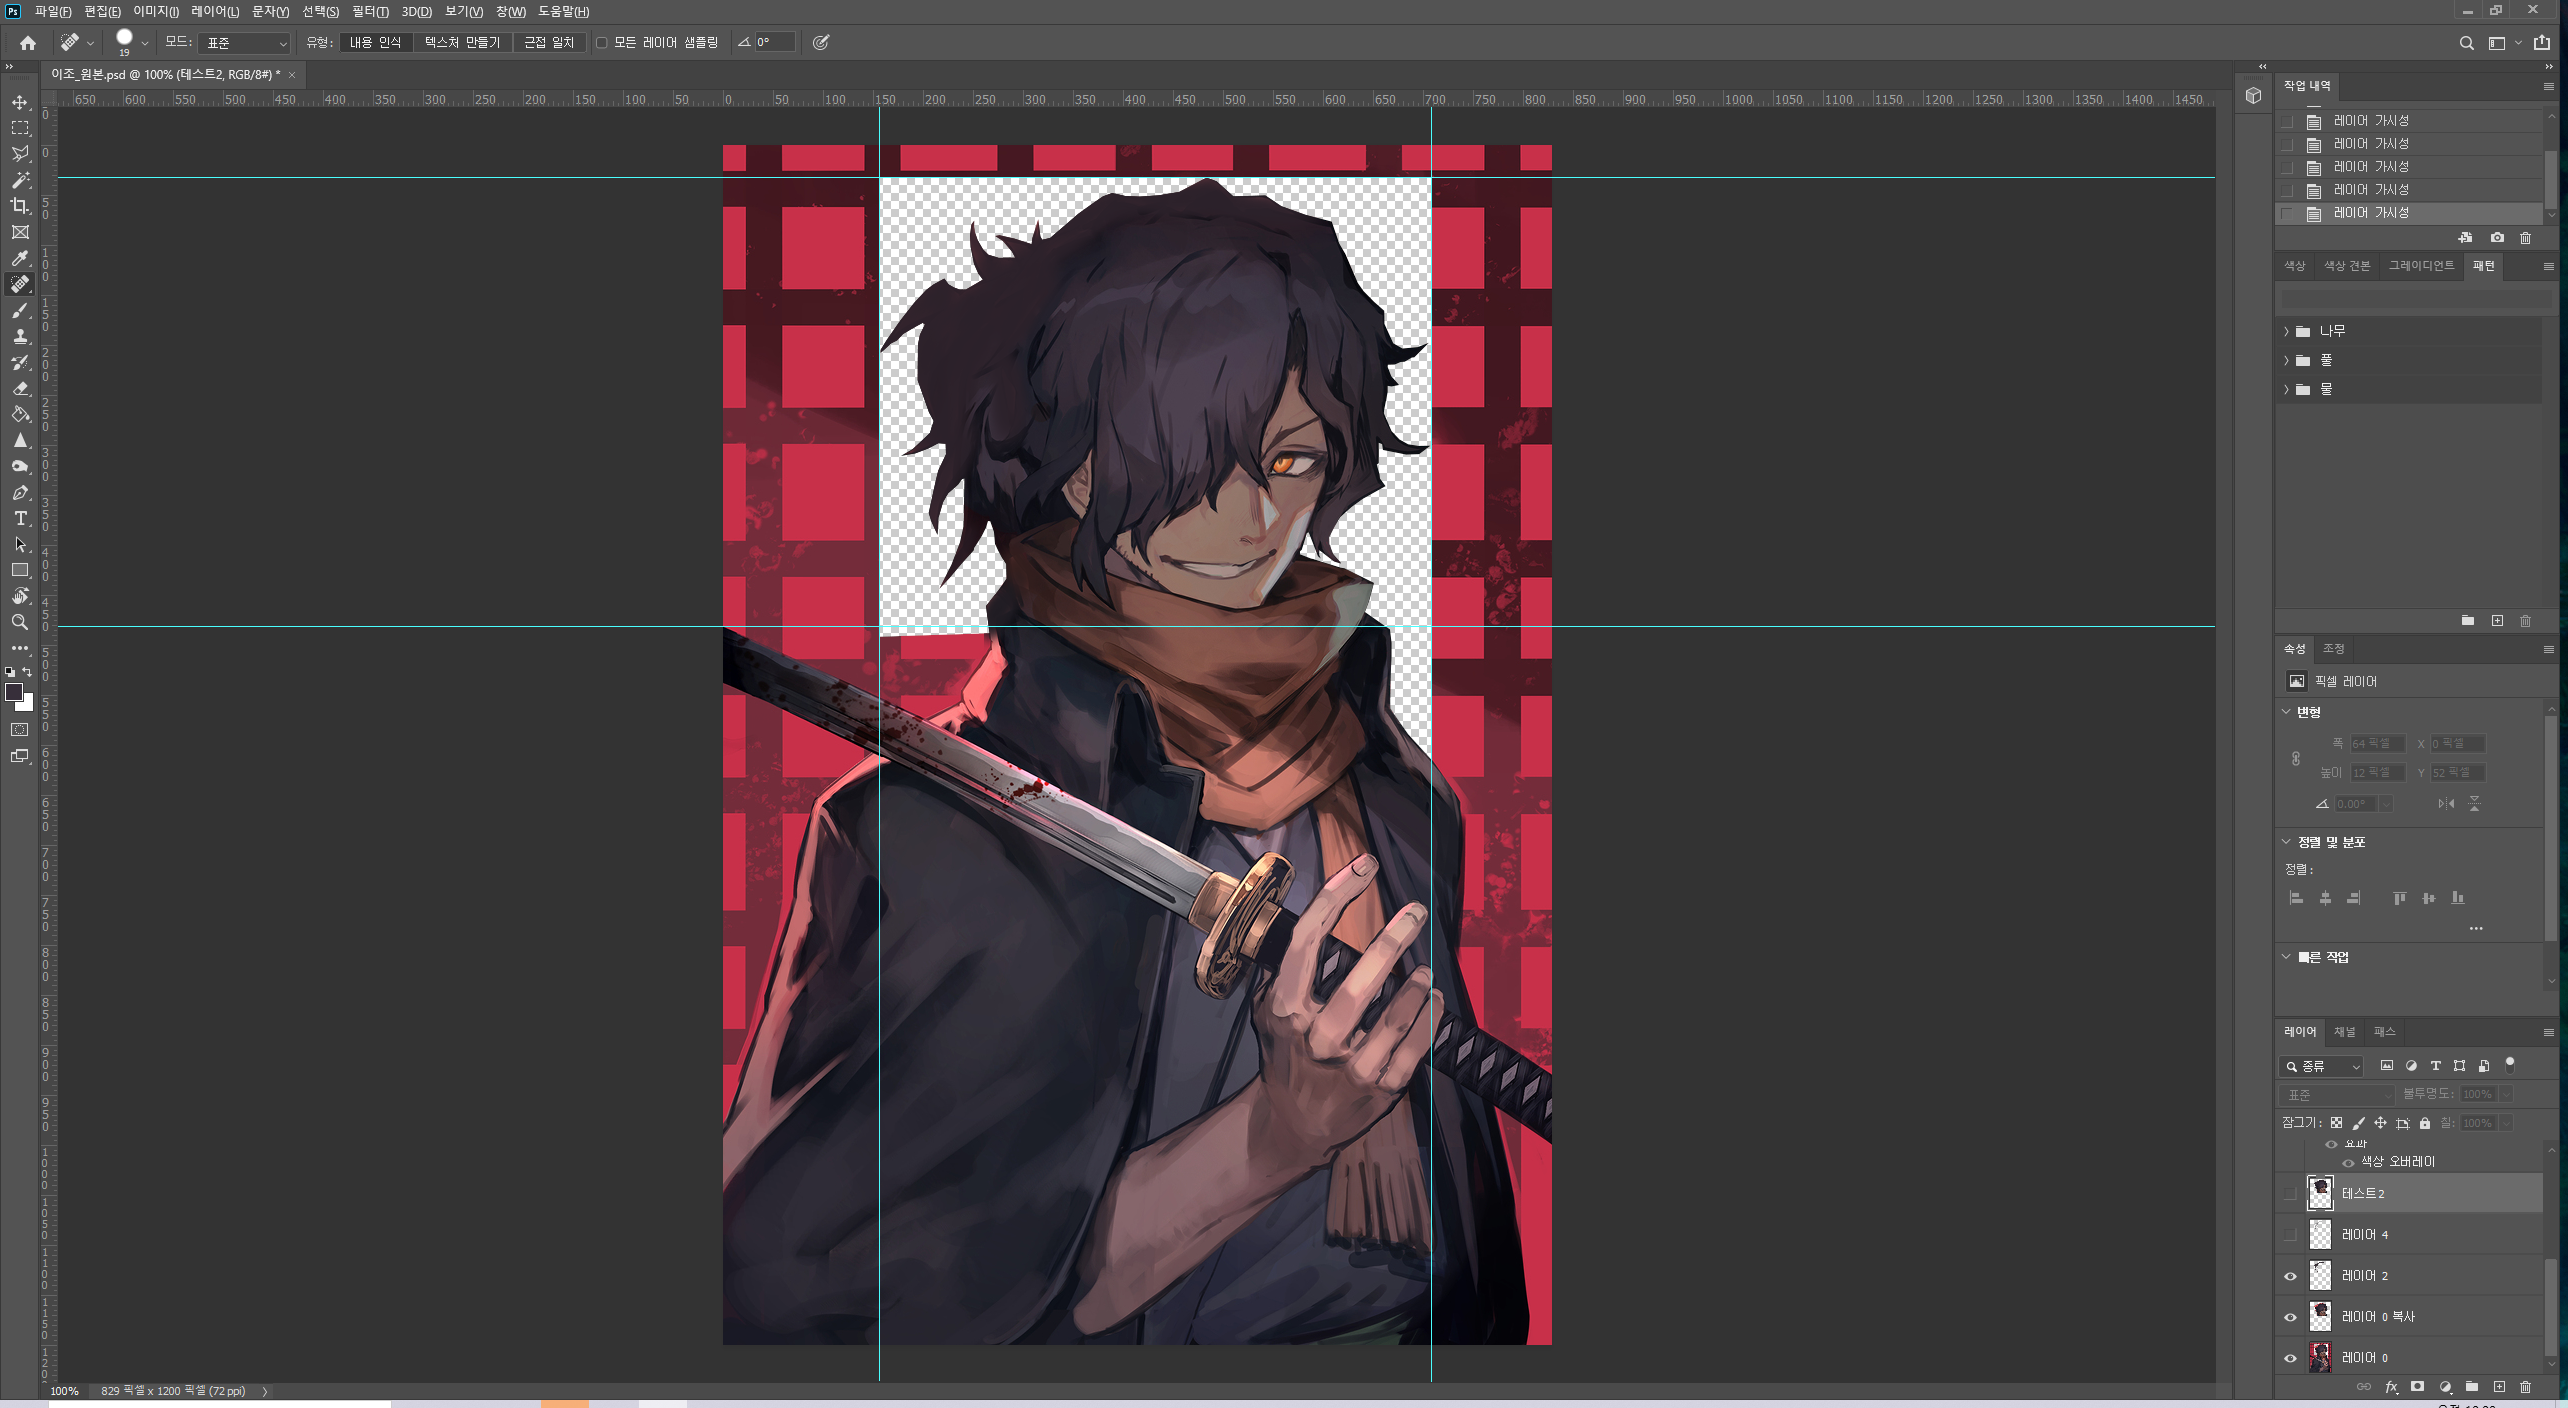The width and height of the screenshot is (2568, 1408).
Task: Click the Eyedropper tool
Action: [20, 259]
